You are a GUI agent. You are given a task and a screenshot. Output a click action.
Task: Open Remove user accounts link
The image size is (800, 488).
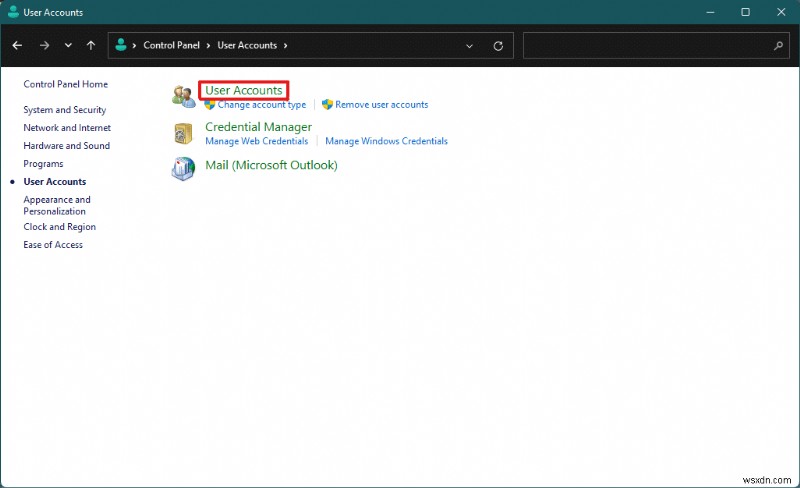382,105
